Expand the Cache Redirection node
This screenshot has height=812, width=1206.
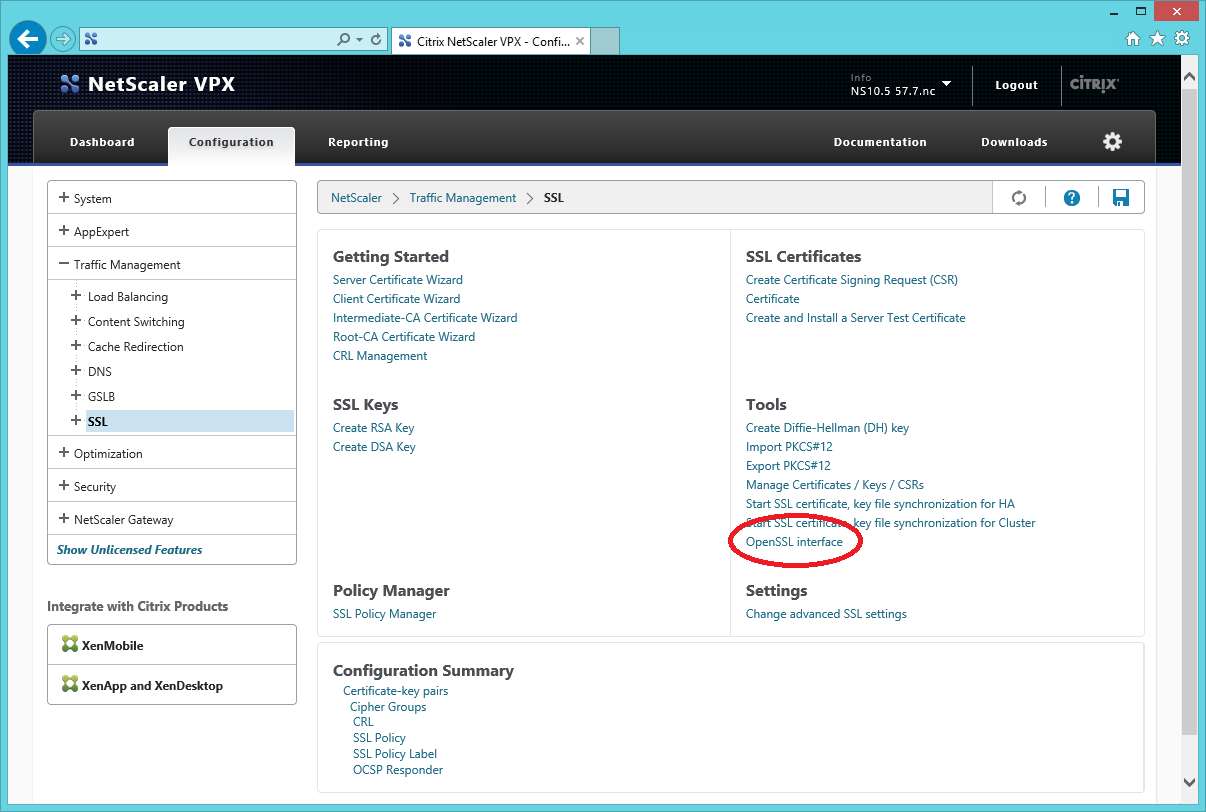76,346
